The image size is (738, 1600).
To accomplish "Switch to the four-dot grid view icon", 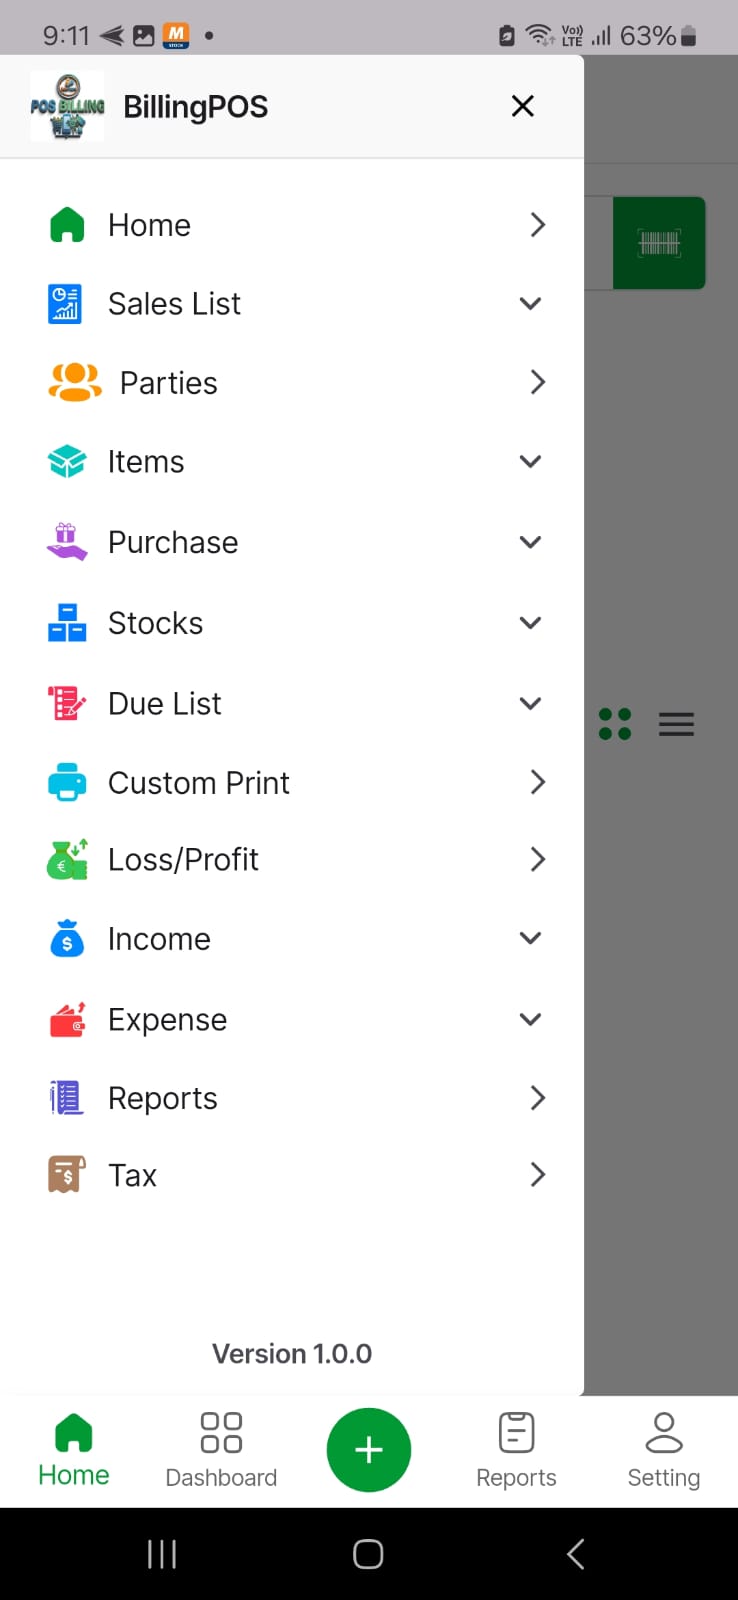I will [x=615, y=724].
